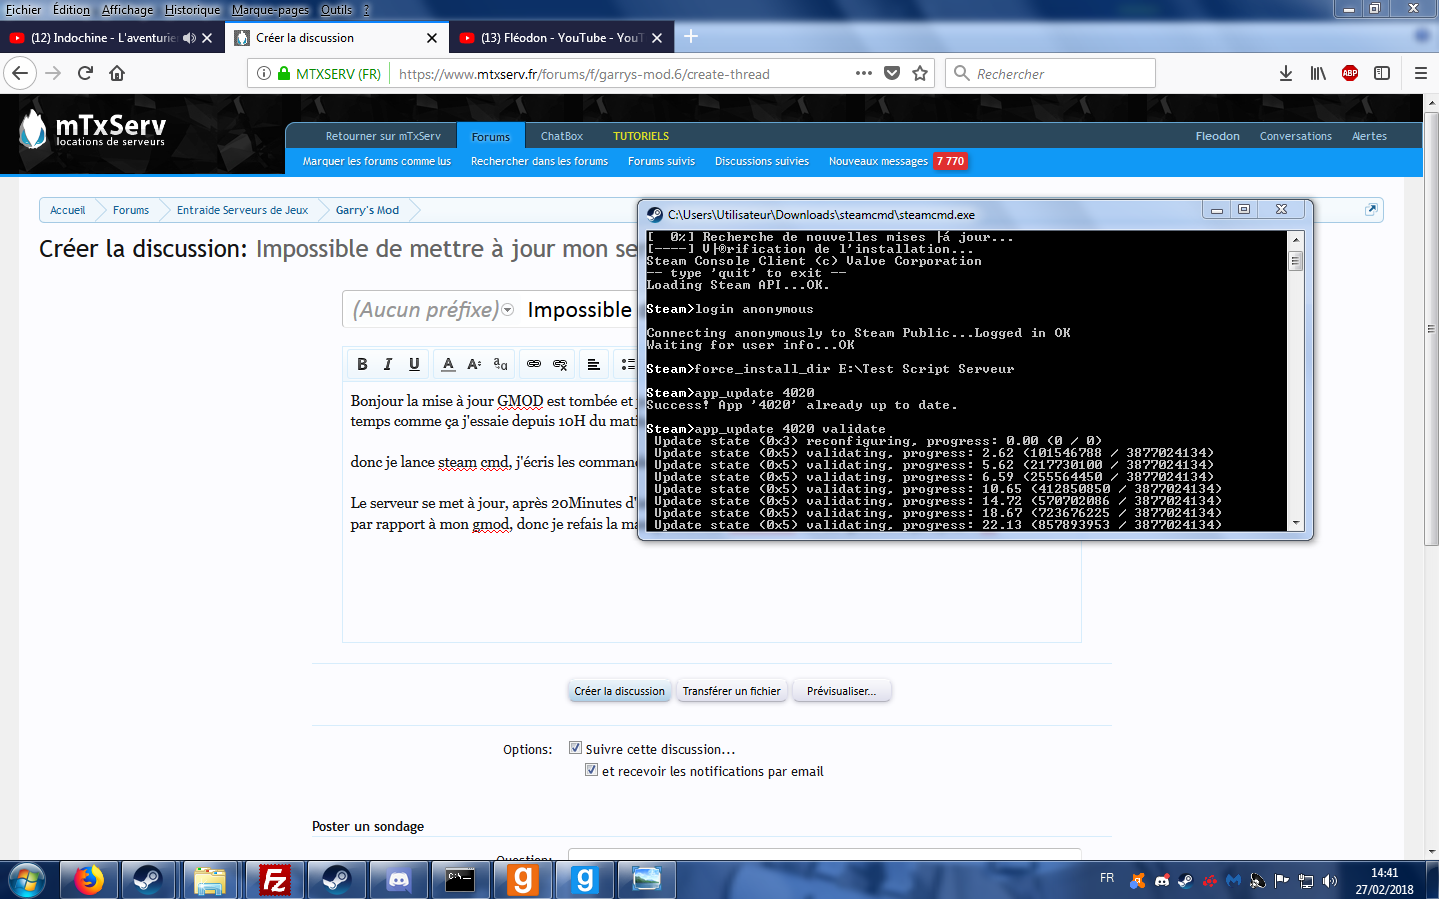Show site information for mtxserv.fr
1439x899 pixels.
click(x=264, y=73)
